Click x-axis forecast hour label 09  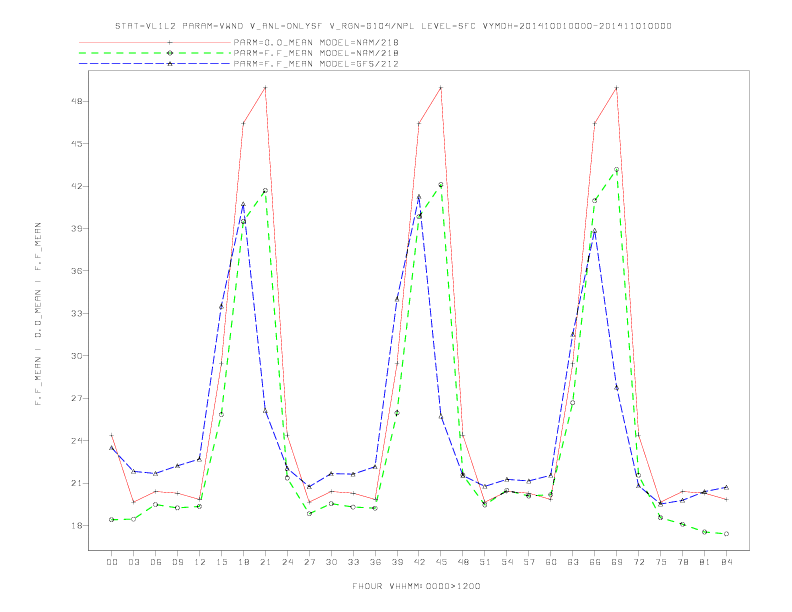(x=177, y=562)
